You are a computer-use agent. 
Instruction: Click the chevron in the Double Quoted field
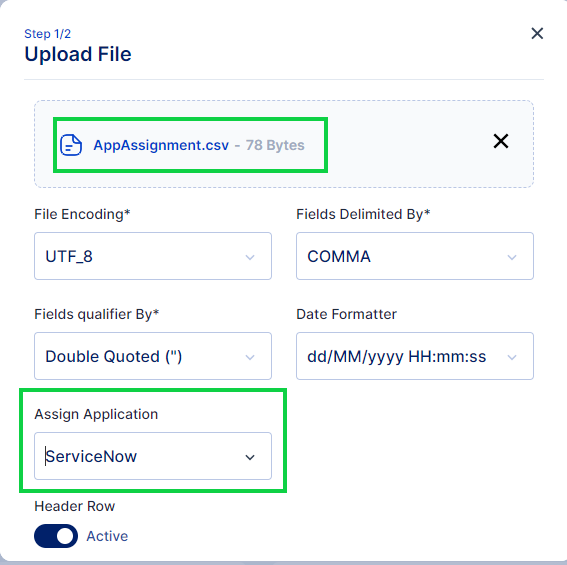tap(250, 357)
